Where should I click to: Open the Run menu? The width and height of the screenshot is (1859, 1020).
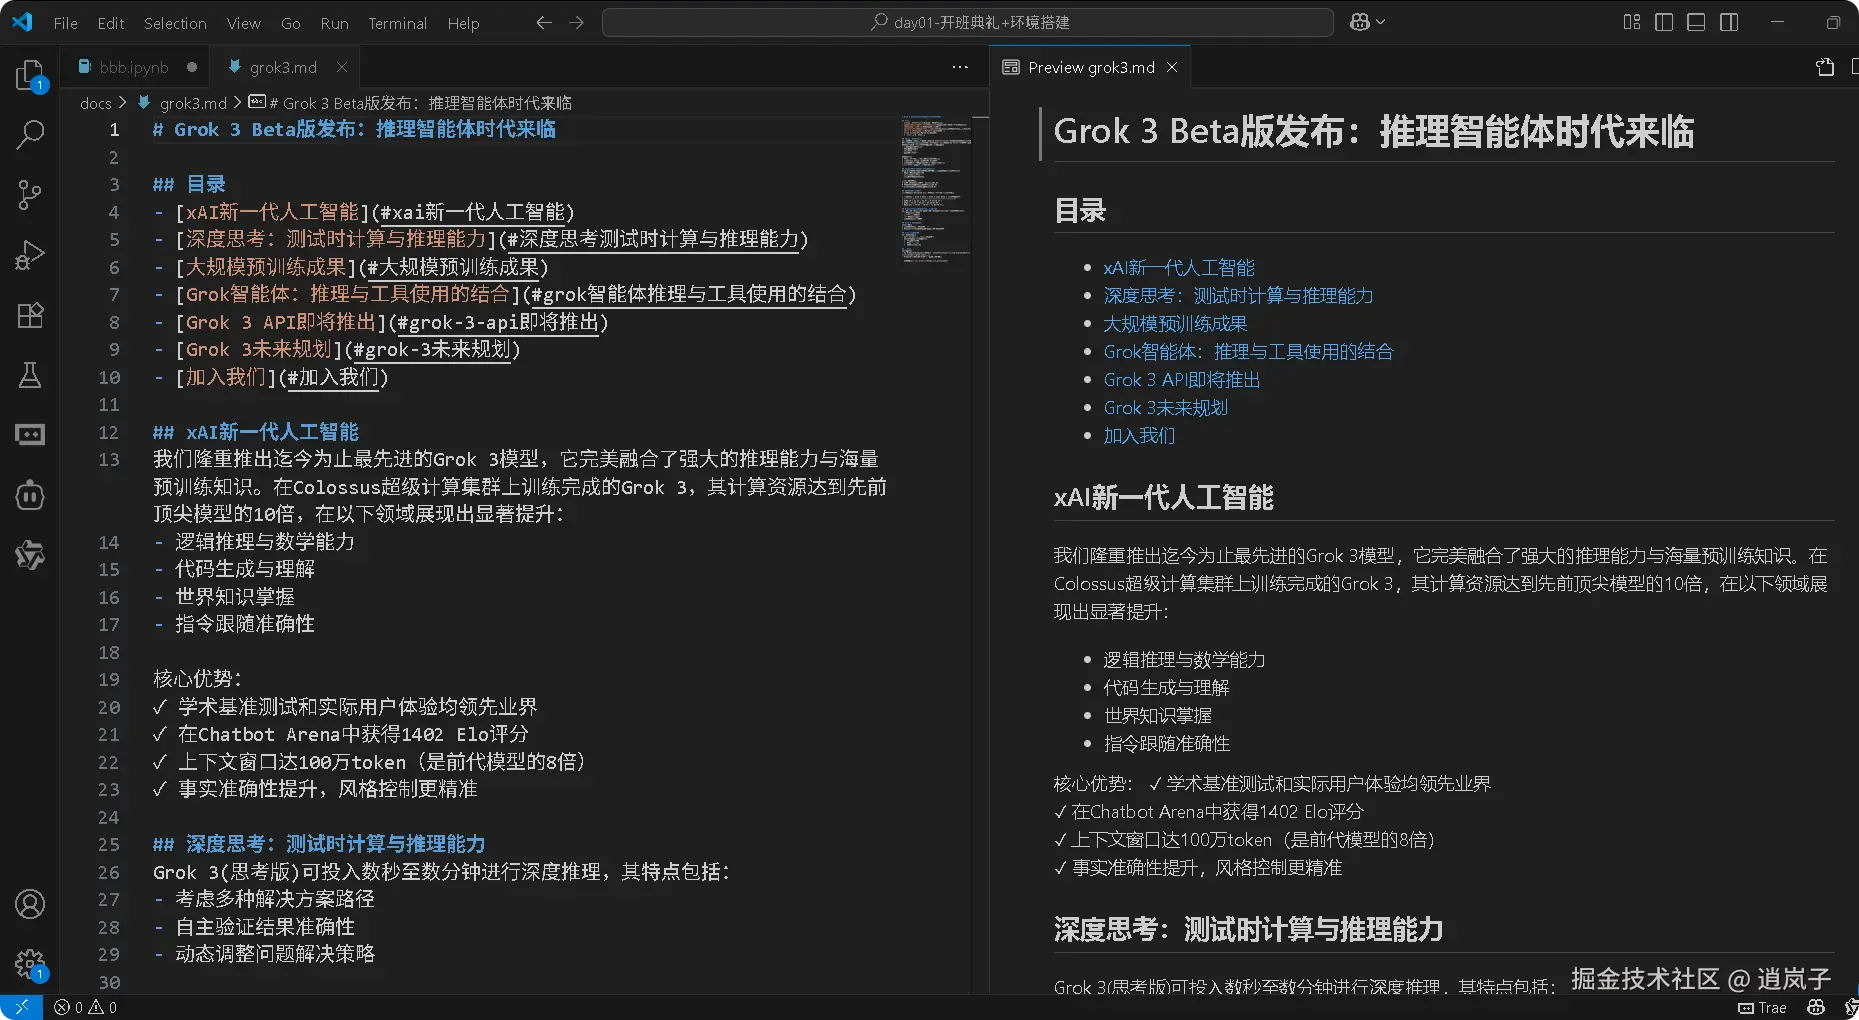click(x=334, y=22)
